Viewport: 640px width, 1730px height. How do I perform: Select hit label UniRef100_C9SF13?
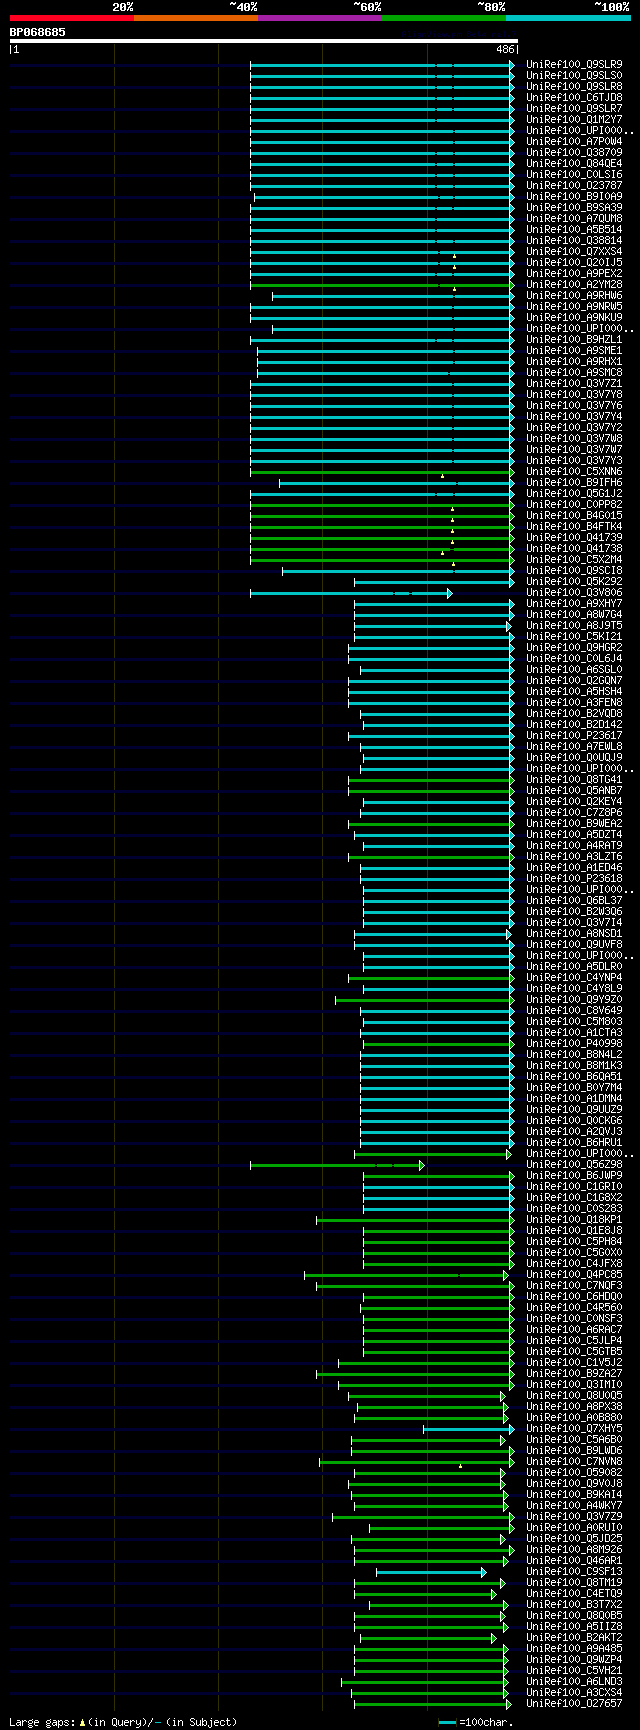click(574, 1572)
